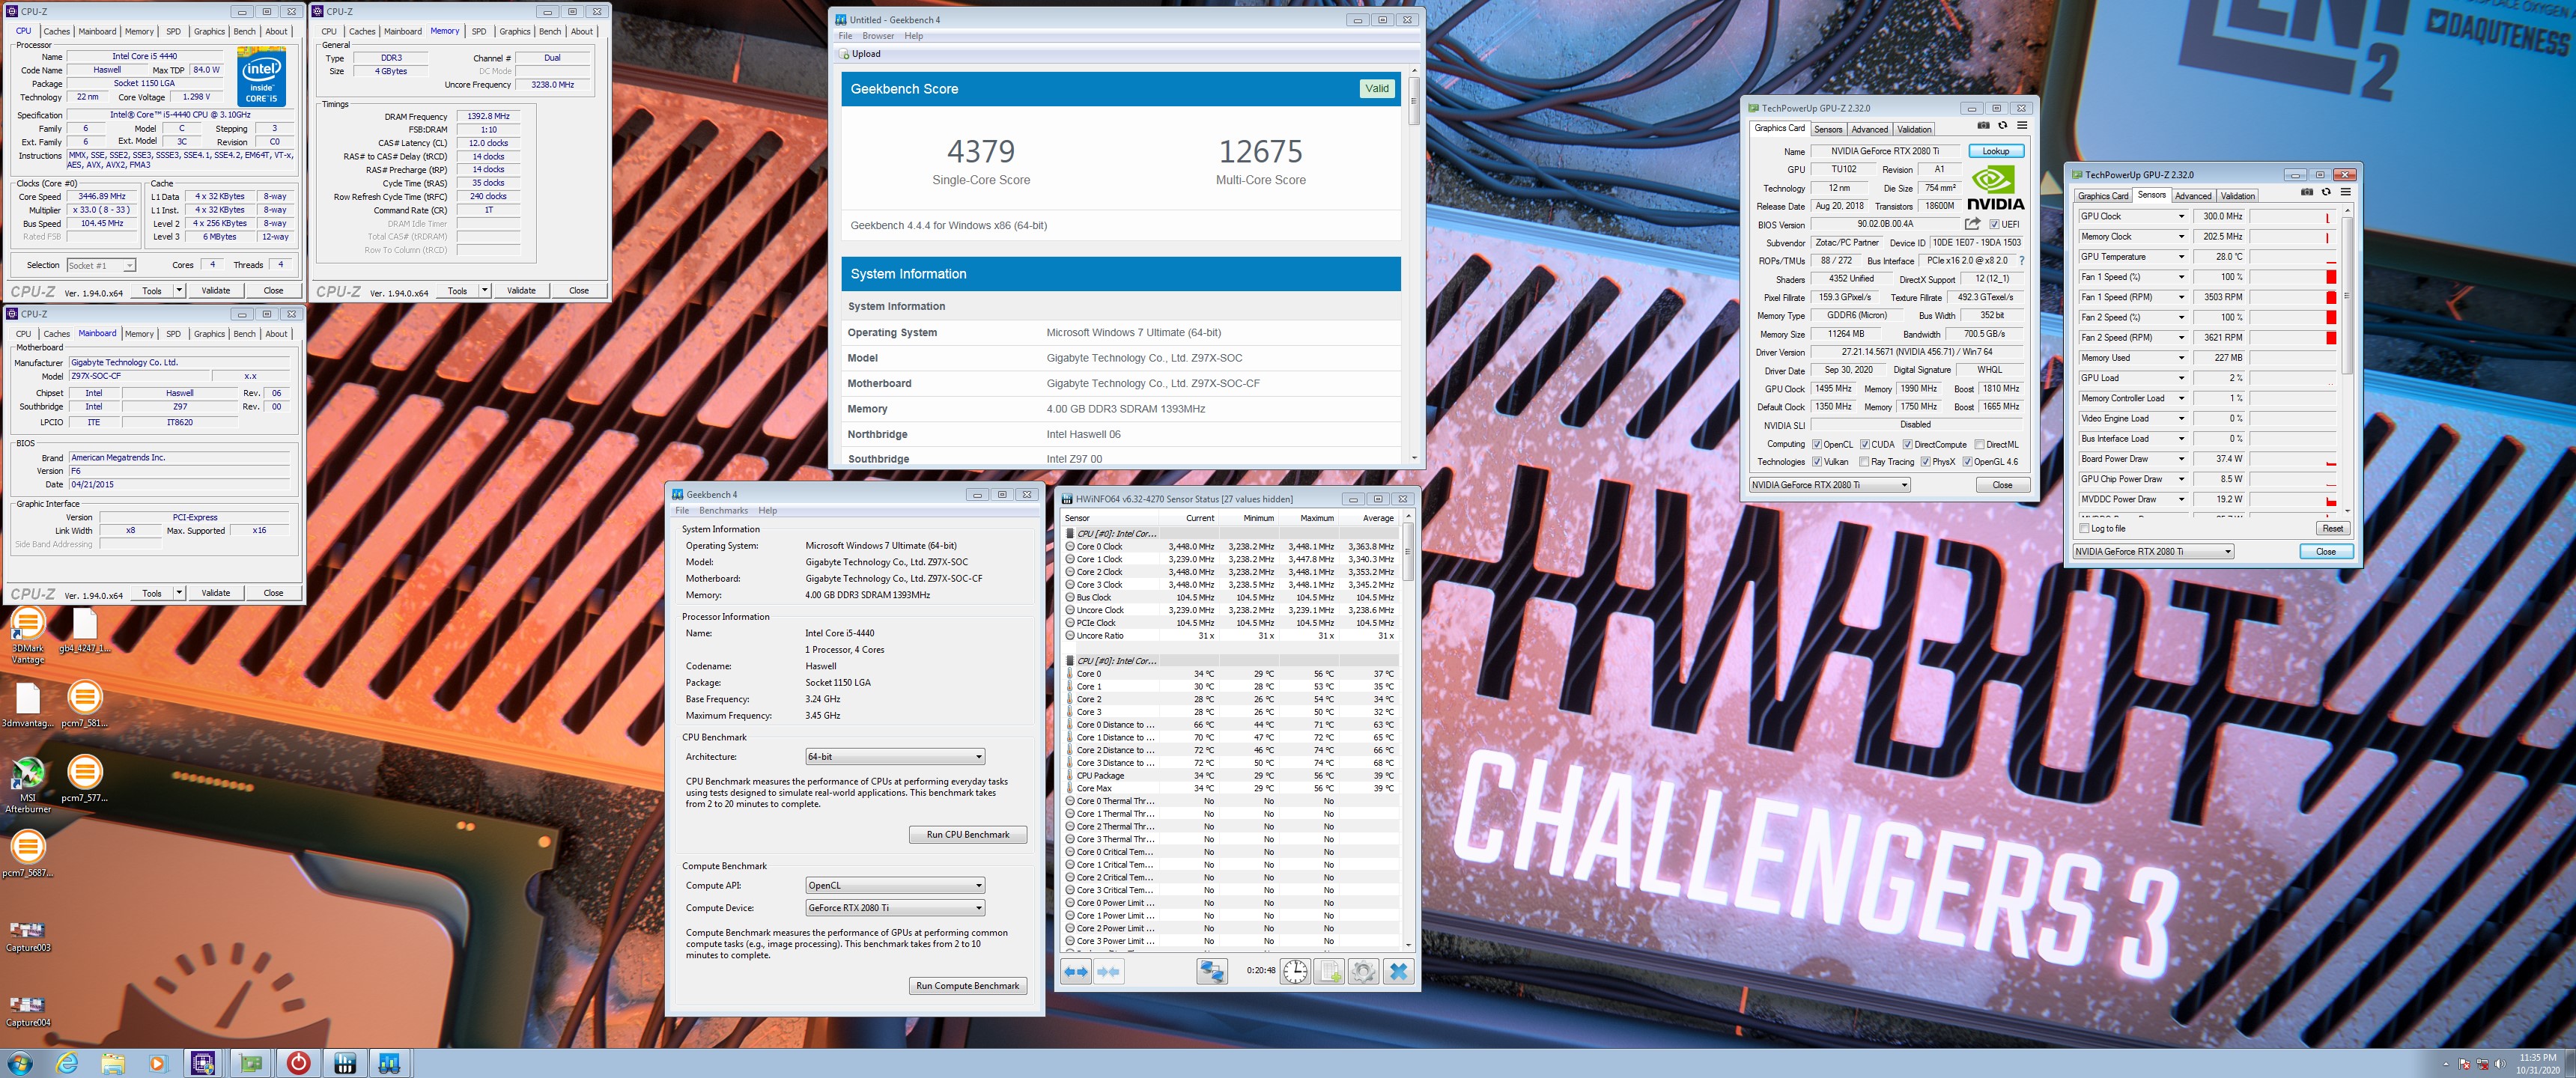Click Validate button in CPU-Z Mainboard window
Image resolution: width=2576 pixels, height=1078 pixels.
point(216,593)
